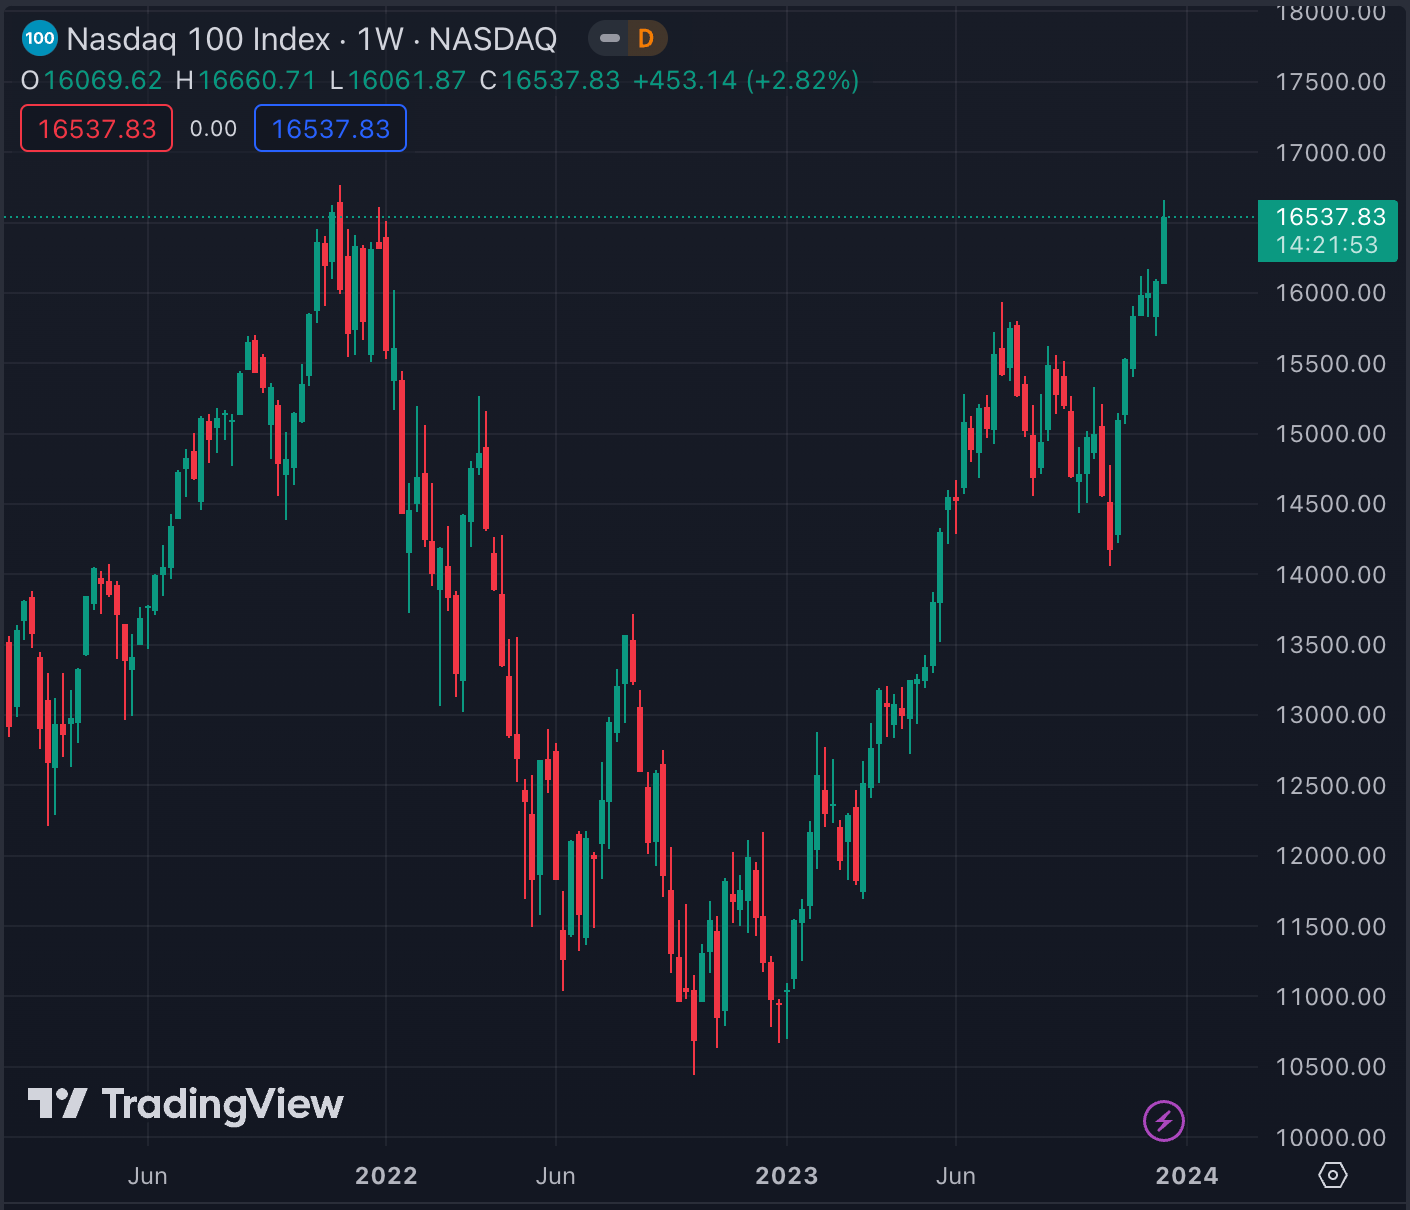Click the 0.00 spread value
Image resolution: width=1410 pixels, height=1210 pixels.
(213, 129)
